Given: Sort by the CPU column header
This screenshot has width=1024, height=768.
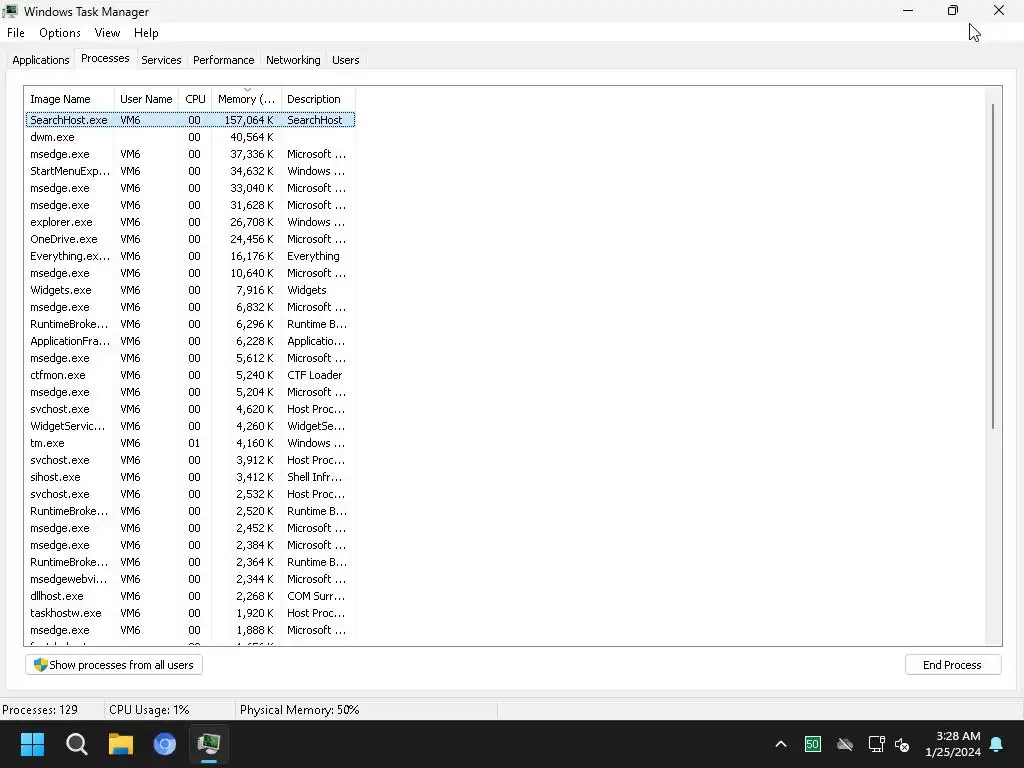Looking at the screenshot, I should tap(195, 99).
